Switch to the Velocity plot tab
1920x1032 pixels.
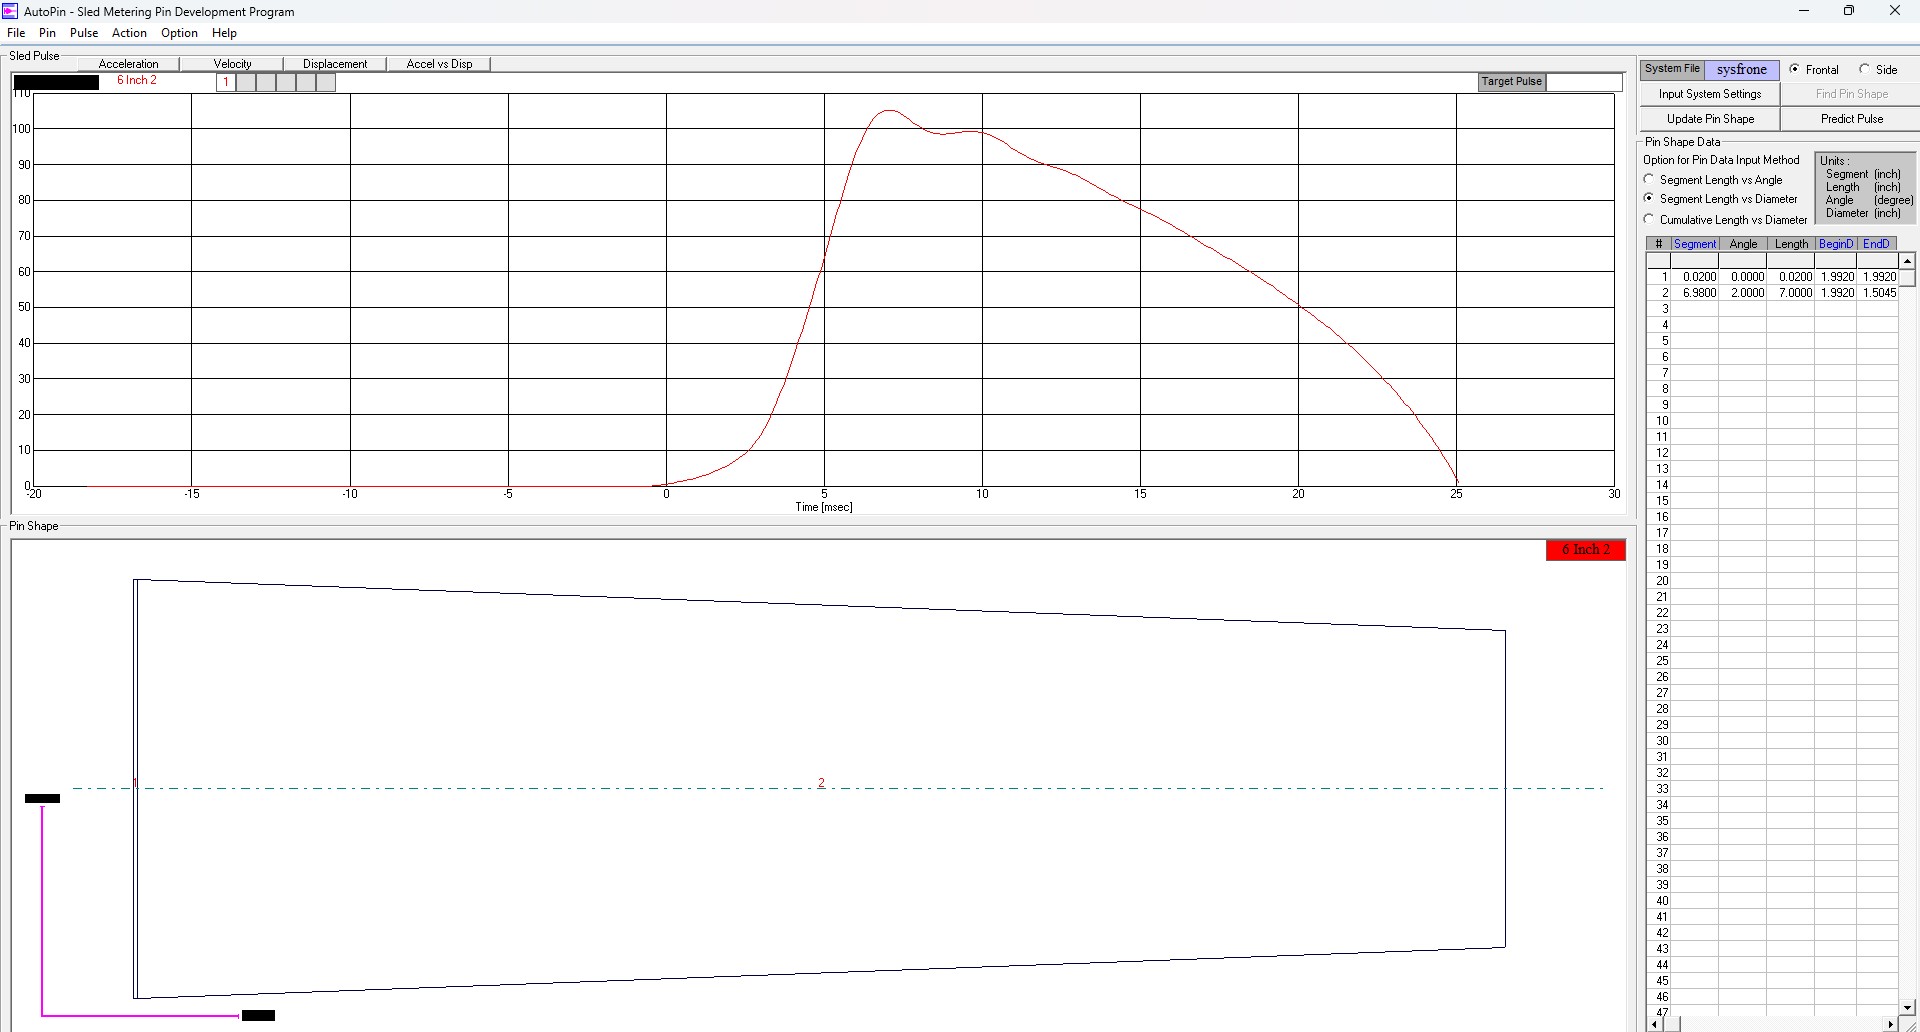(232, 64)
